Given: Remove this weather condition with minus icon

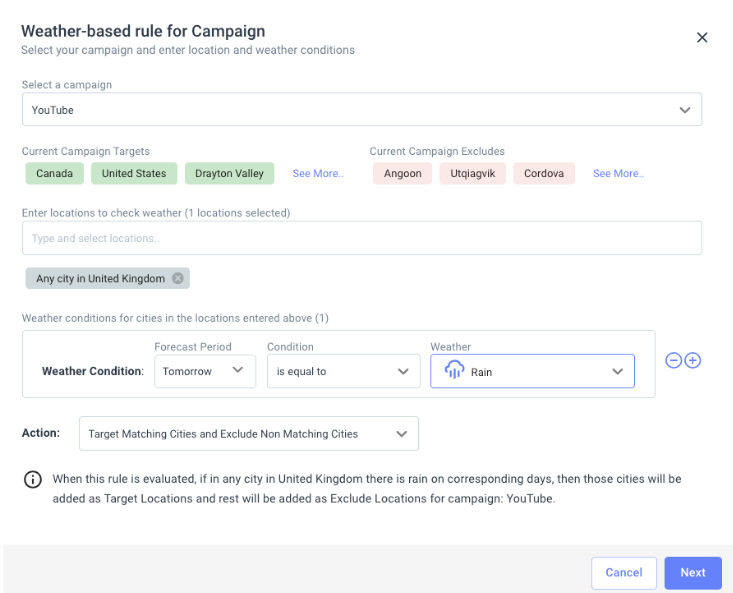Looking at the screenshot, I should click(x=673, y=360).
